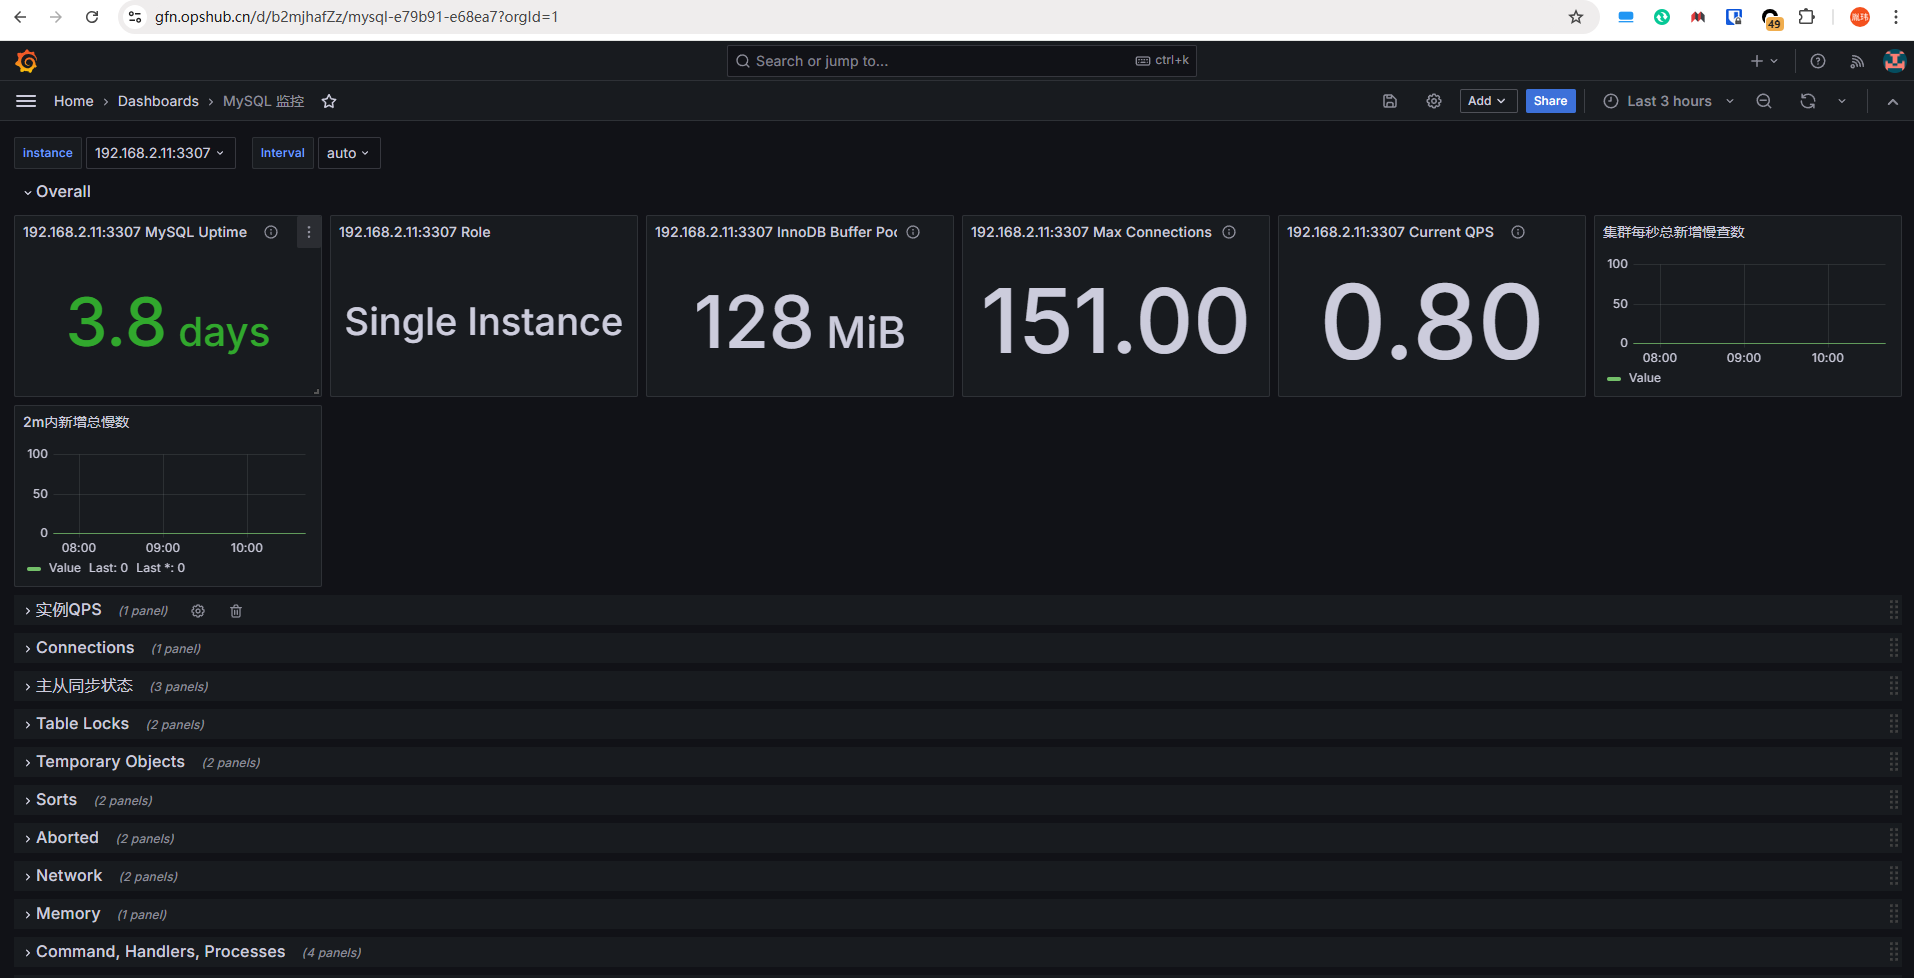Viewport: 1914px width, 978px height.
Task: Click the Interval variable label
Action: coord(283,153)
